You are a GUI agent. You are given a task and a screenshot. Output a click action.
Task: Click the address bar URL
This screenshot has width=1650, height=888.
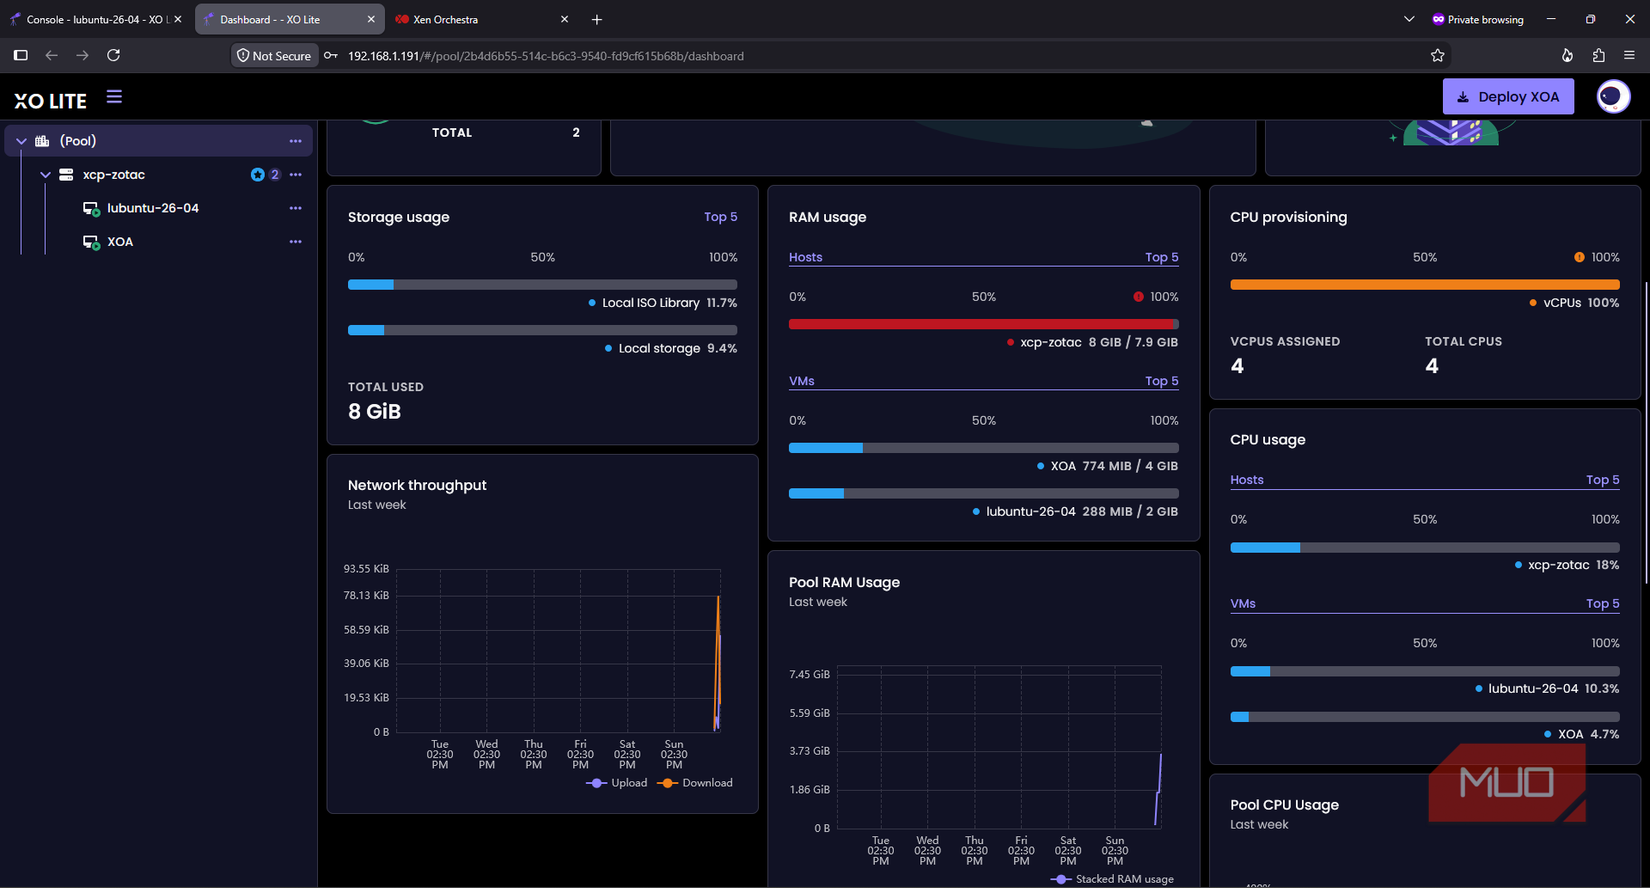(546, 56)
